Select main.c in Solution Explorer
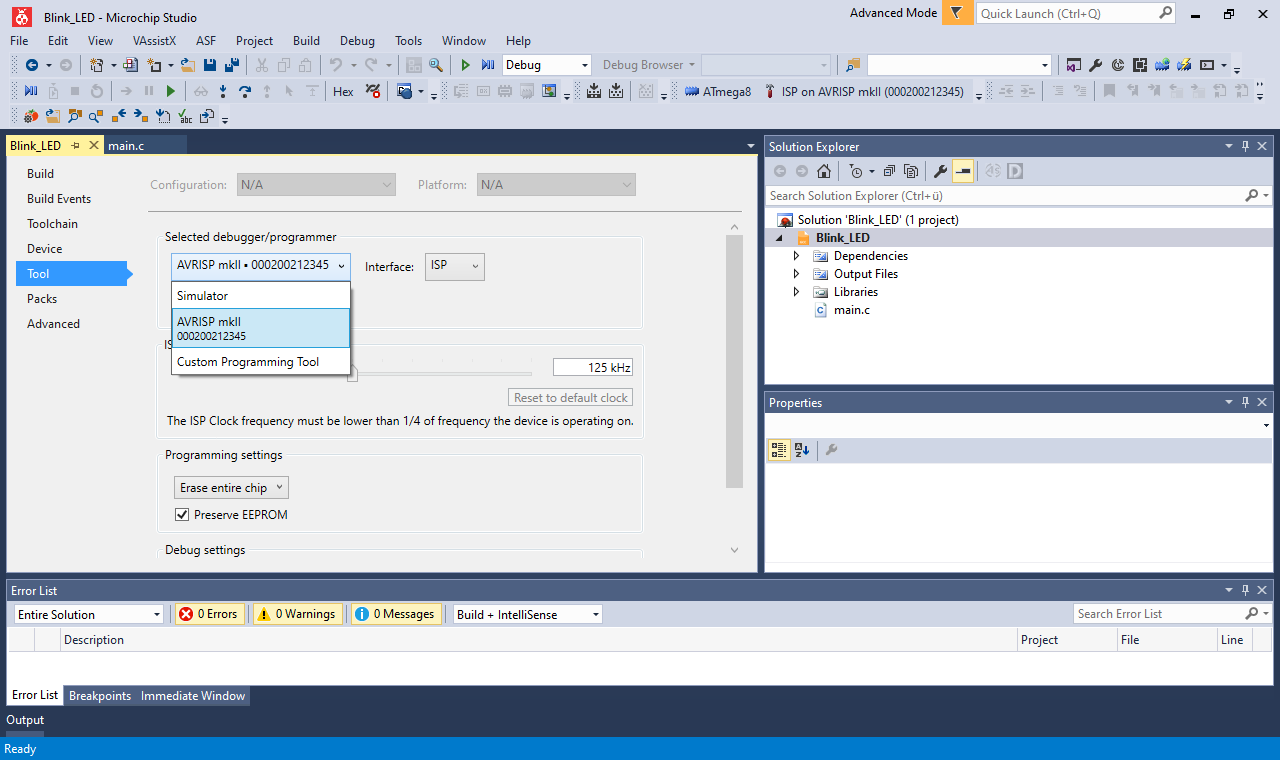 point(851,310)
